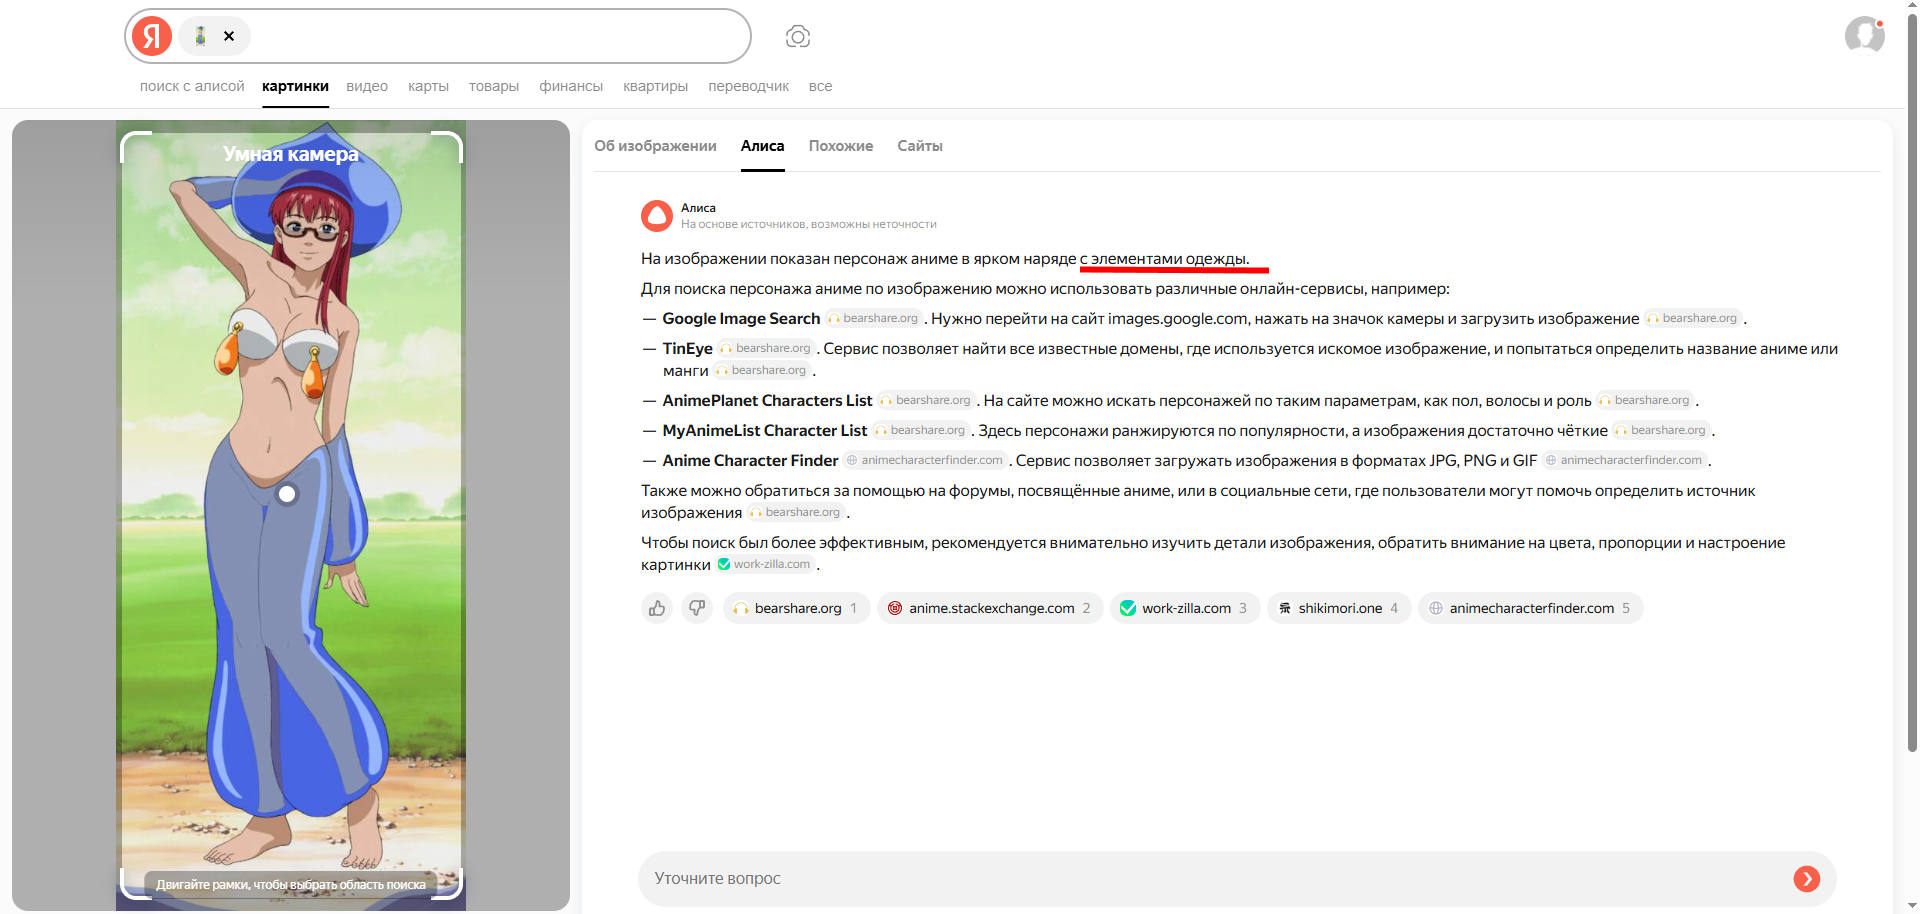This screenshot has width=1920, height=914.
Task: Click bearshare.org citation after TinEye
Action: click(767, 349)
